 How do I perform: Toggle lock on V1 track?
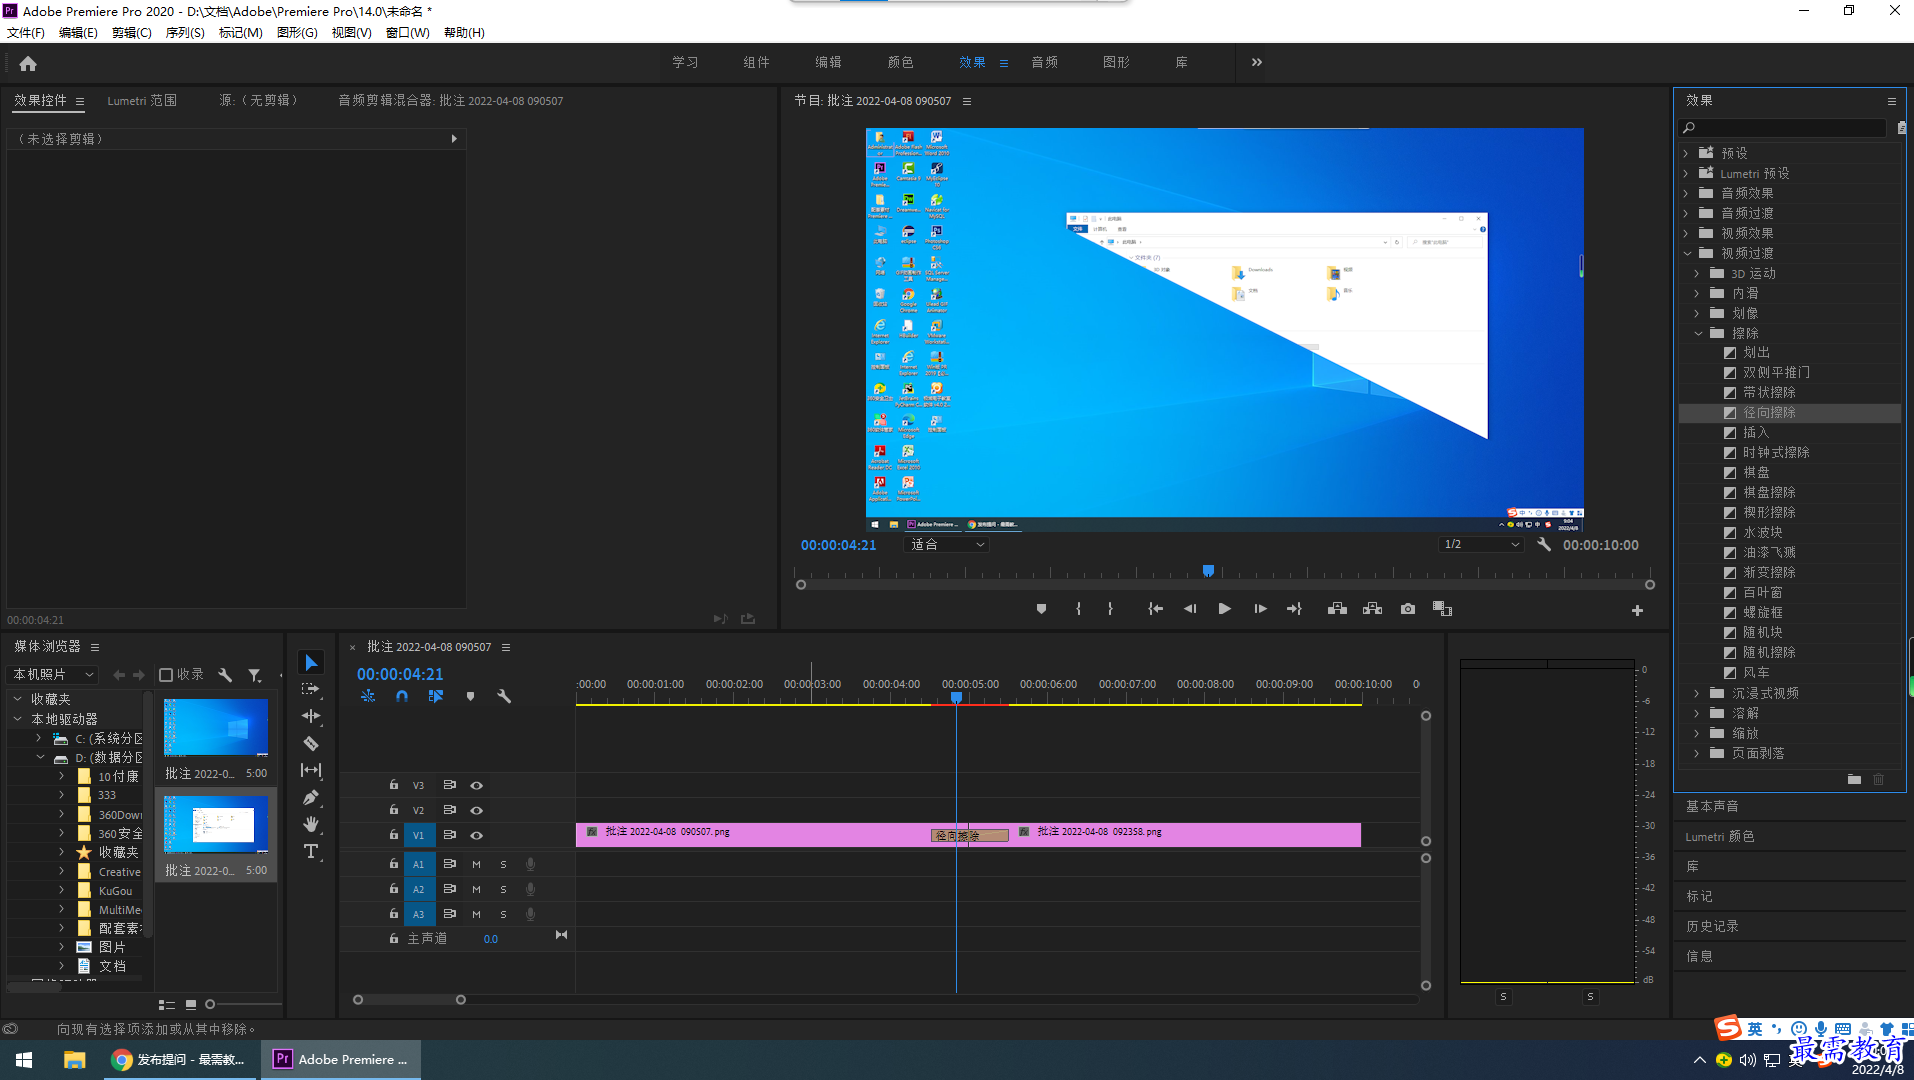click(394, 835)
